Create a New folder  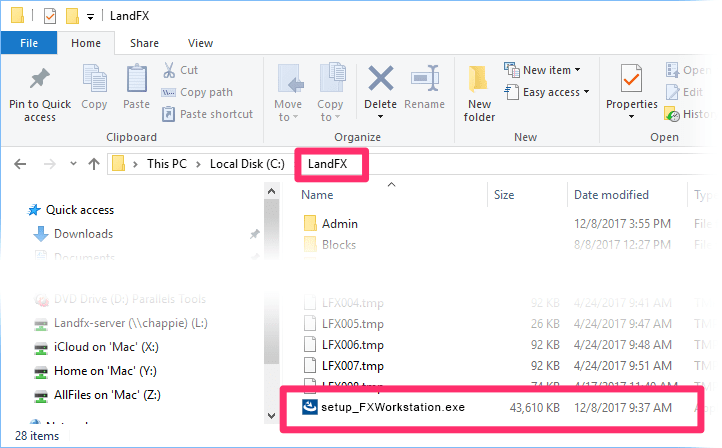coord(479,94)
